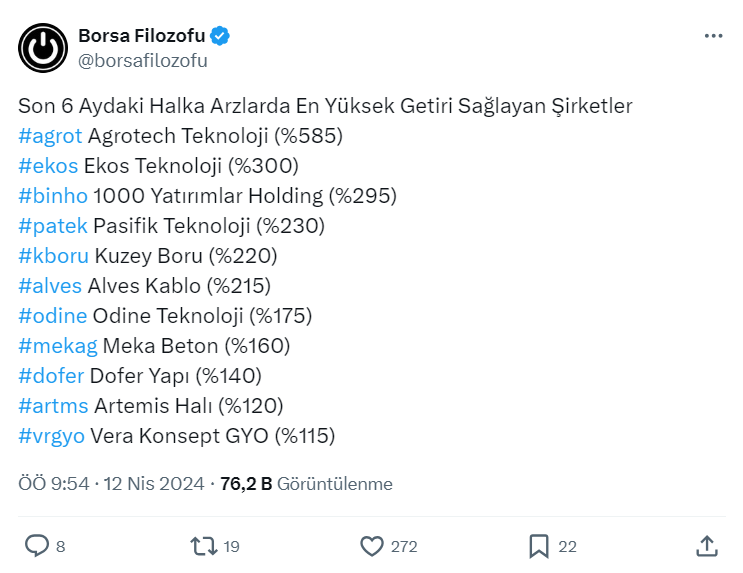
Task: Share the tweet via share icon
Action: [x=706, y=546]
